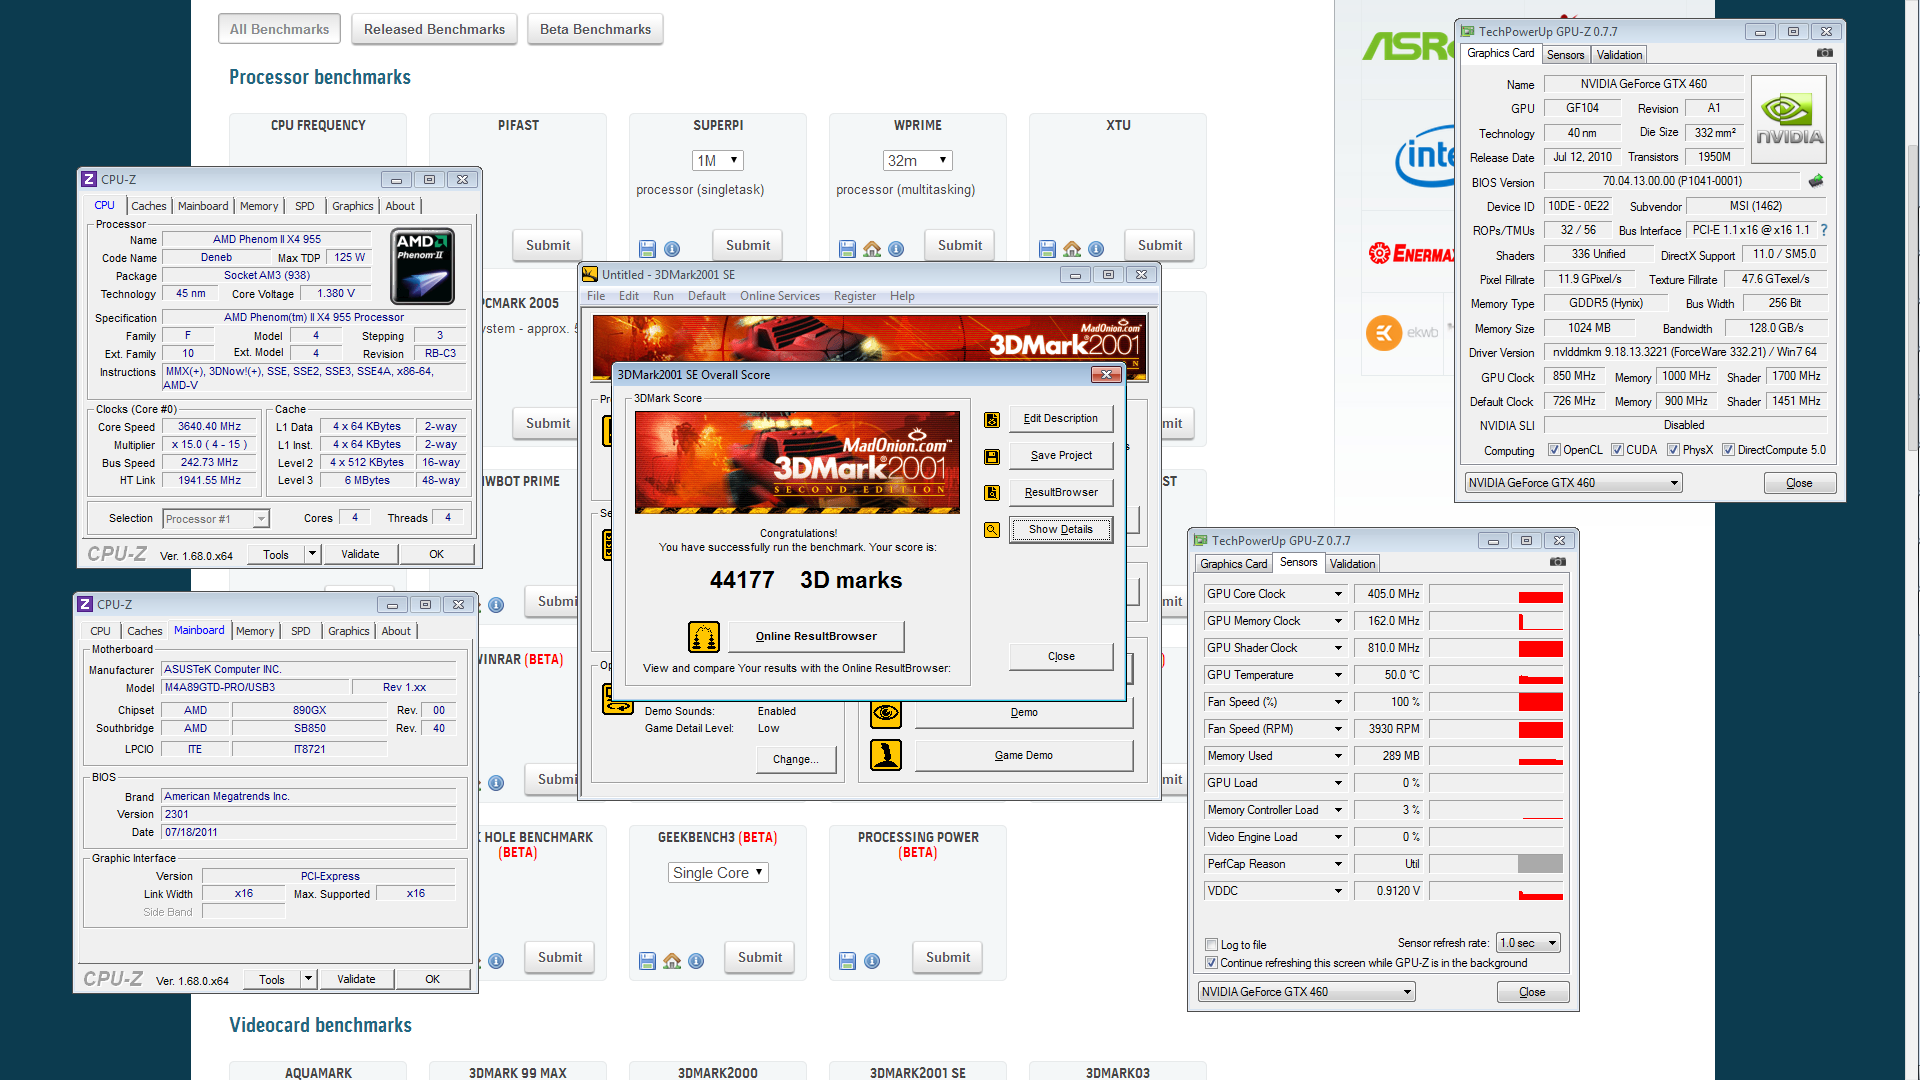Click the 3DMark2001 banner image in score dialog

pos(797,462)
